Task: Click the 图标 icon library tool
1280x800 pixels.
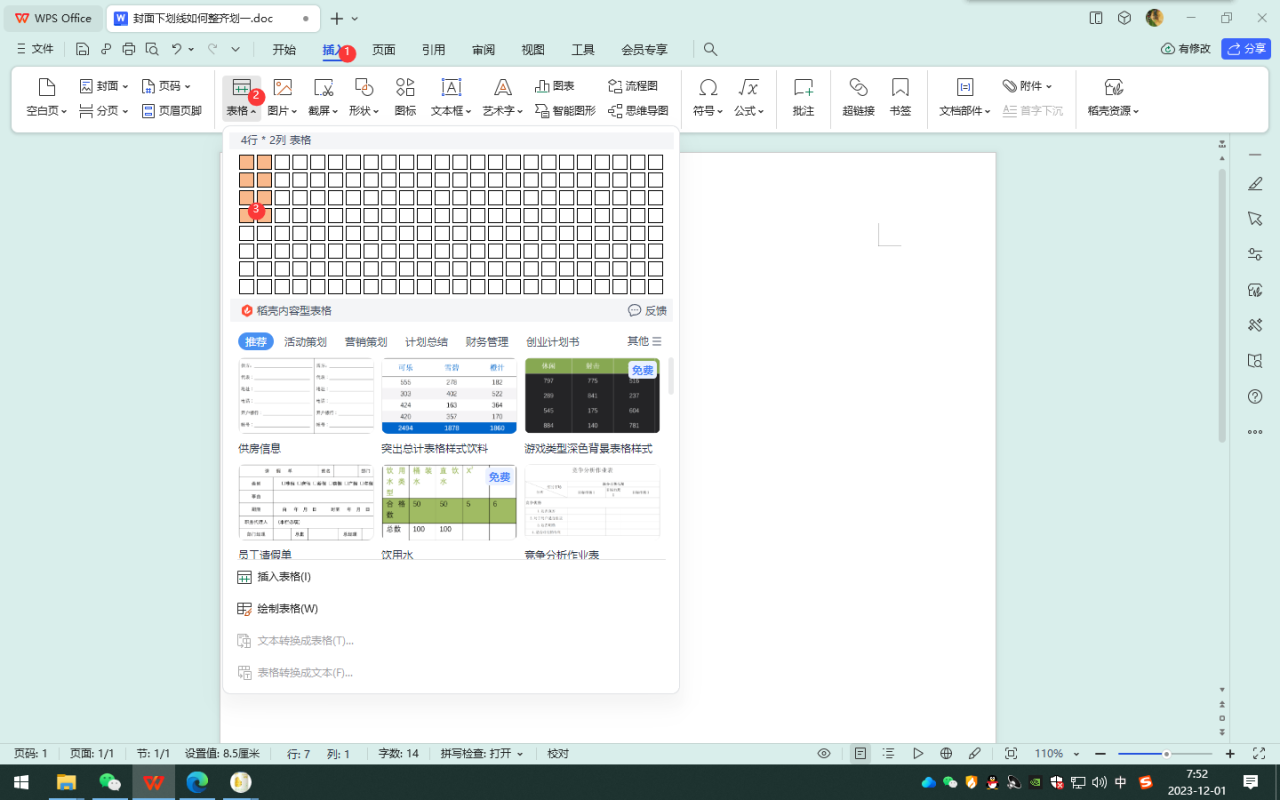Action: pos(405,98)
